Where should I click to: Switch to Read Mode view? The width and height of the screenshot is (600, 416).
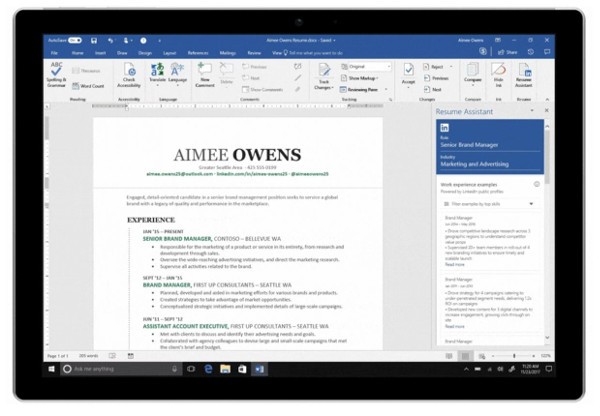click(449, 356)
